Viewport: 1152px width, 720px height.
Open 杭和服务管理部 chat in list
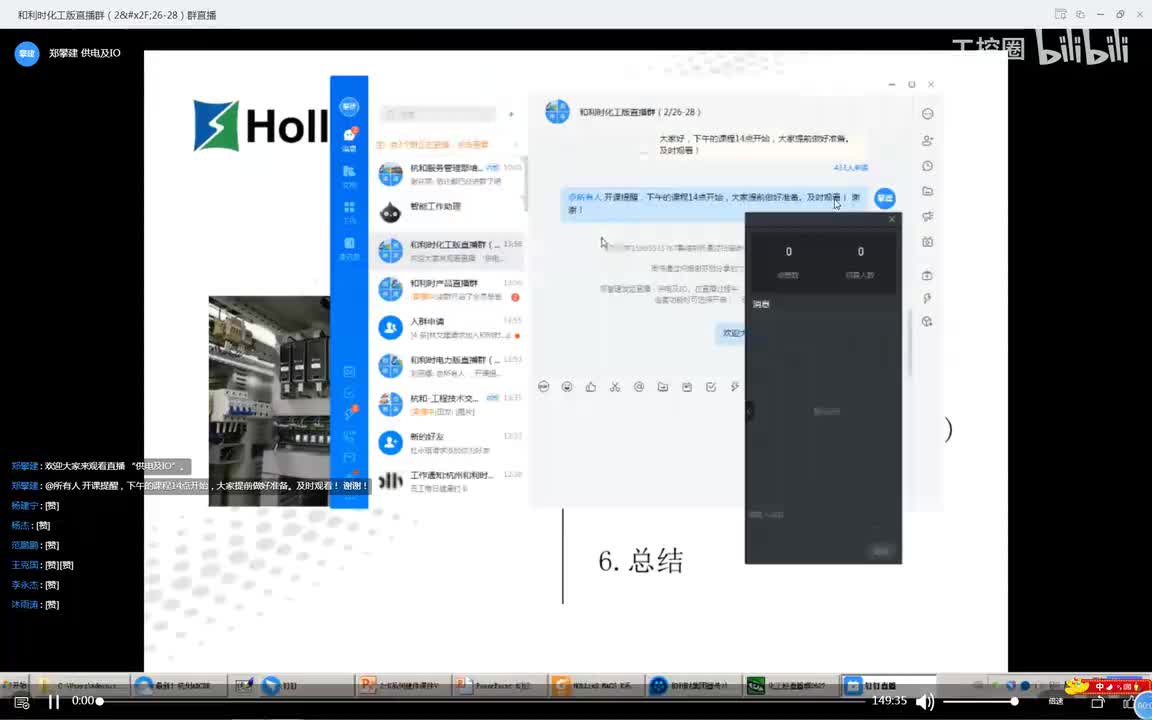(449, 174)
